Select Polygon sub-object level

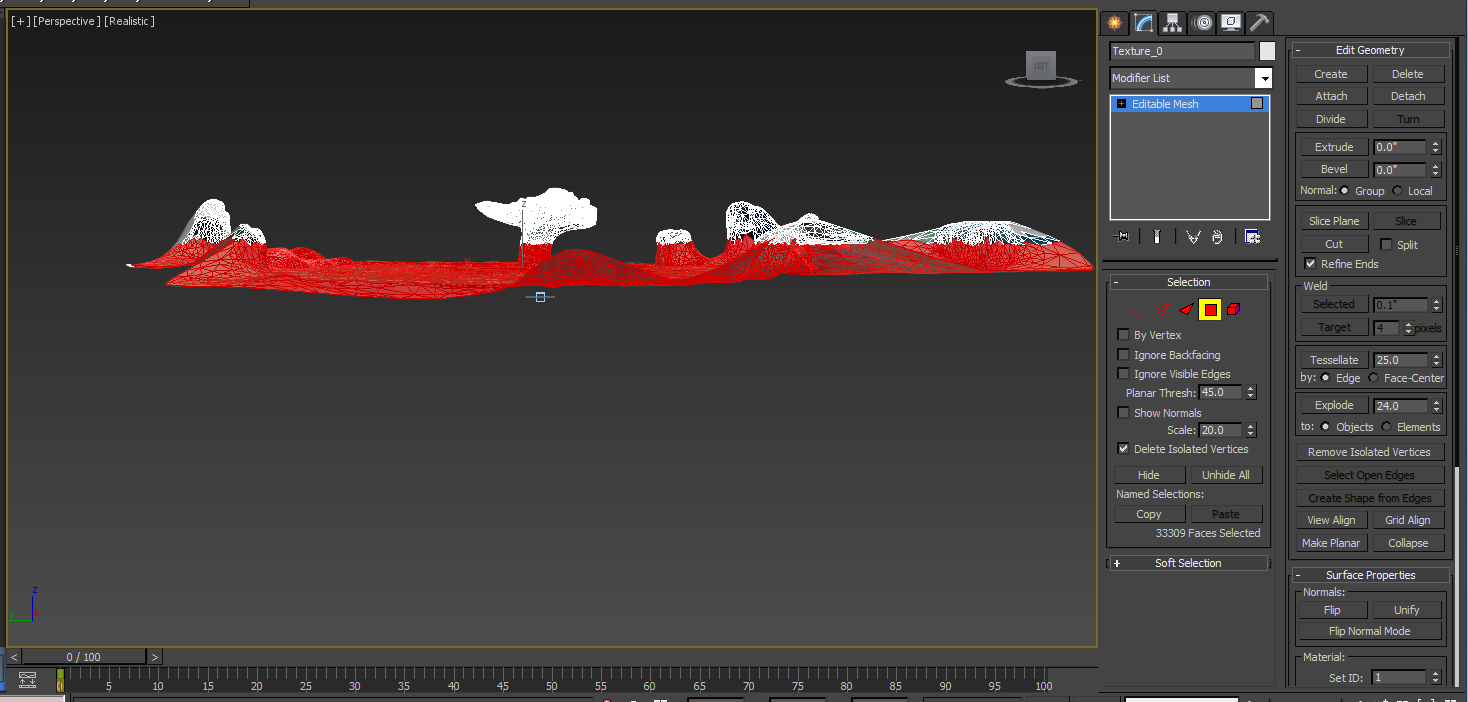click(1210, 310)
